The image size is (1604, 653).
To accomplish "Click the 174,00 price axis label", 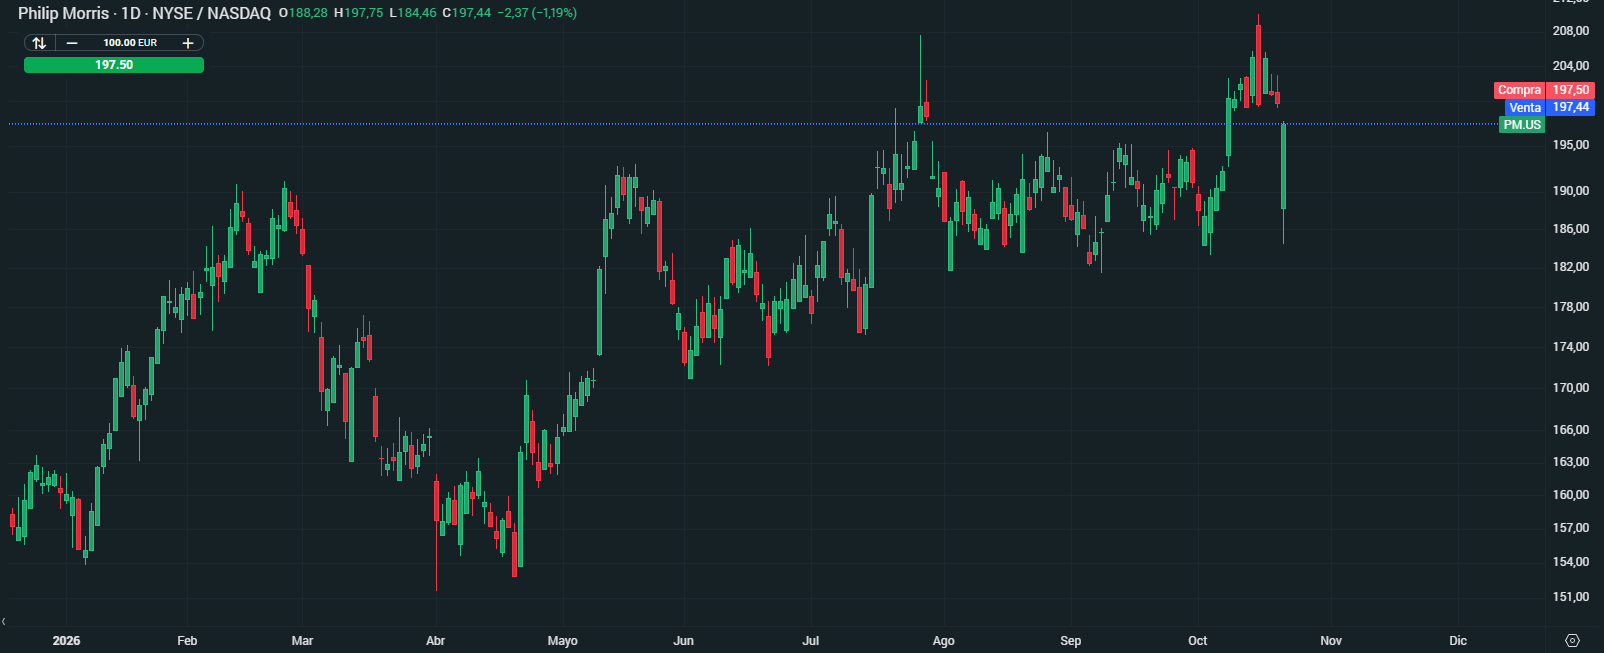I will click(x=1570, y=347).
